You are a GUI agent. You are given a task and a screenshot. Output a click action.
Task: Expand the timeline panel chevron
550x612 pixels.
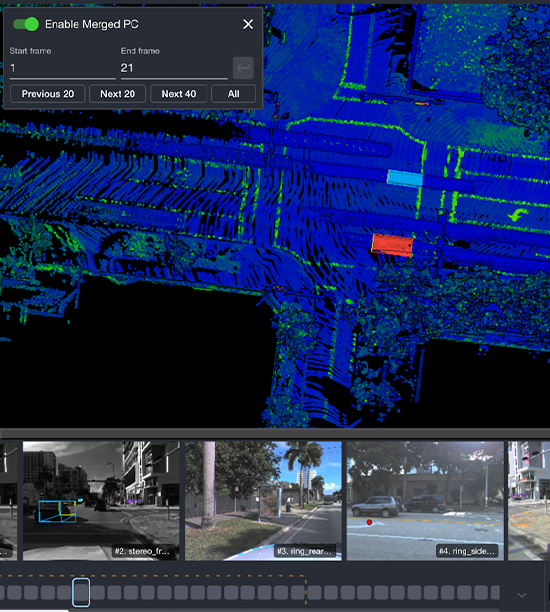(x=522, y=595)
